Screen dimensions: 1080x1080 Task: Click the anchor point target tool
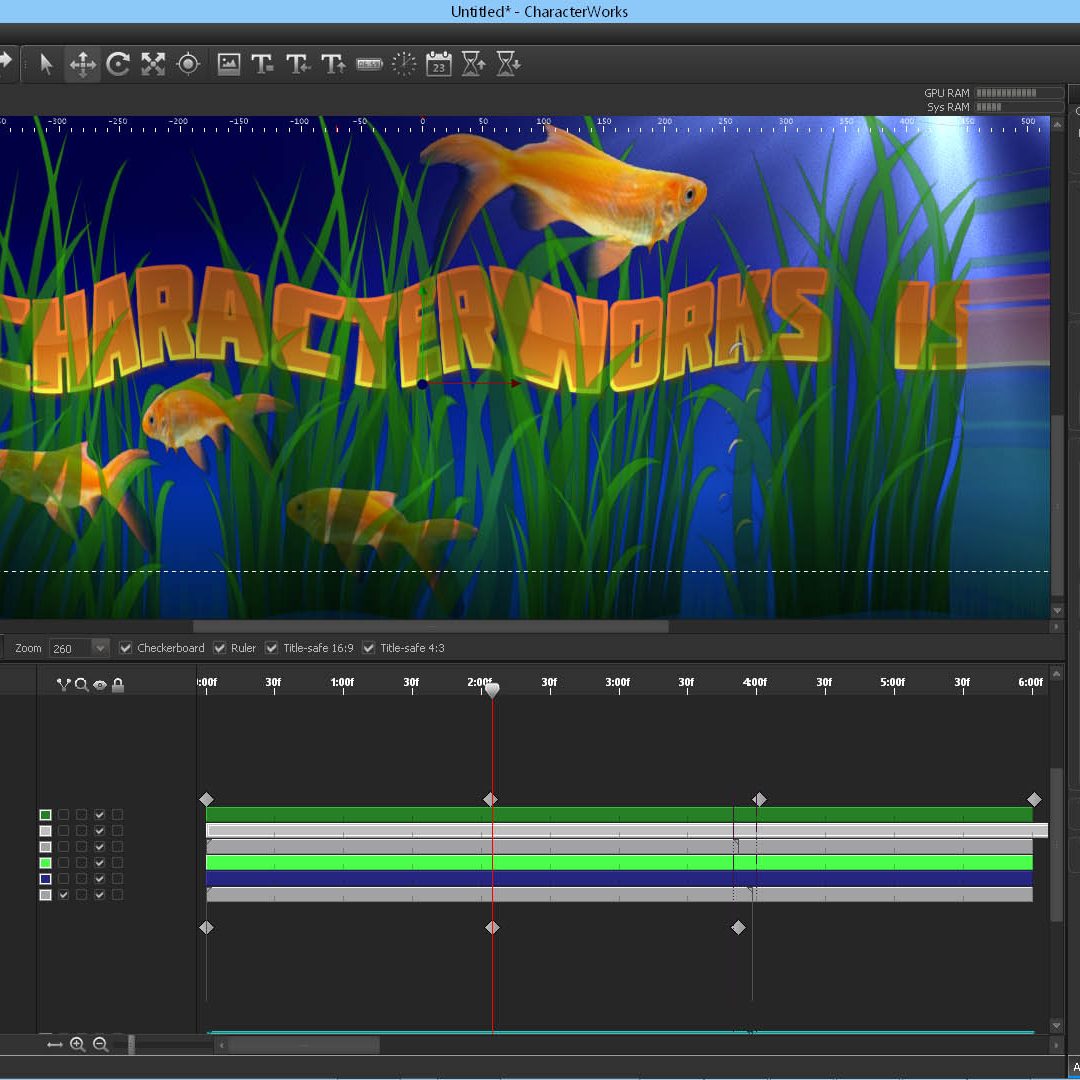pyautogui.click(x=188, y=65)
